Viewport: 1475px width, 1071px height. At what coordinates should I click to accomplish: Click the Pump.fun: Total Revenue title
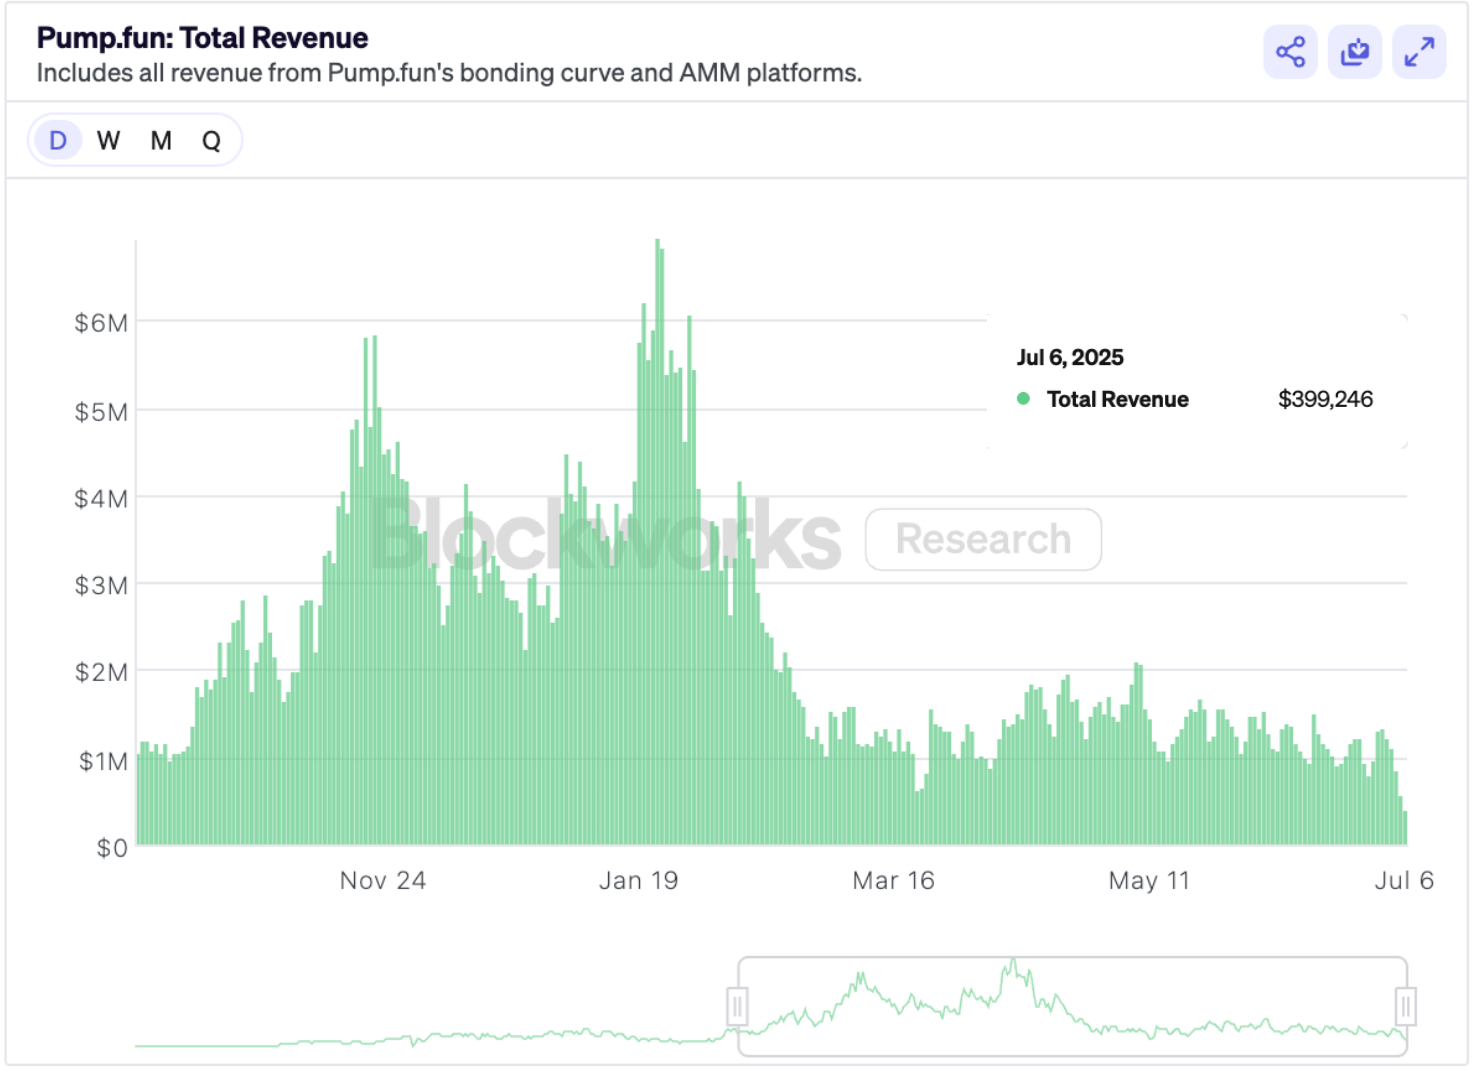(202, 38)
